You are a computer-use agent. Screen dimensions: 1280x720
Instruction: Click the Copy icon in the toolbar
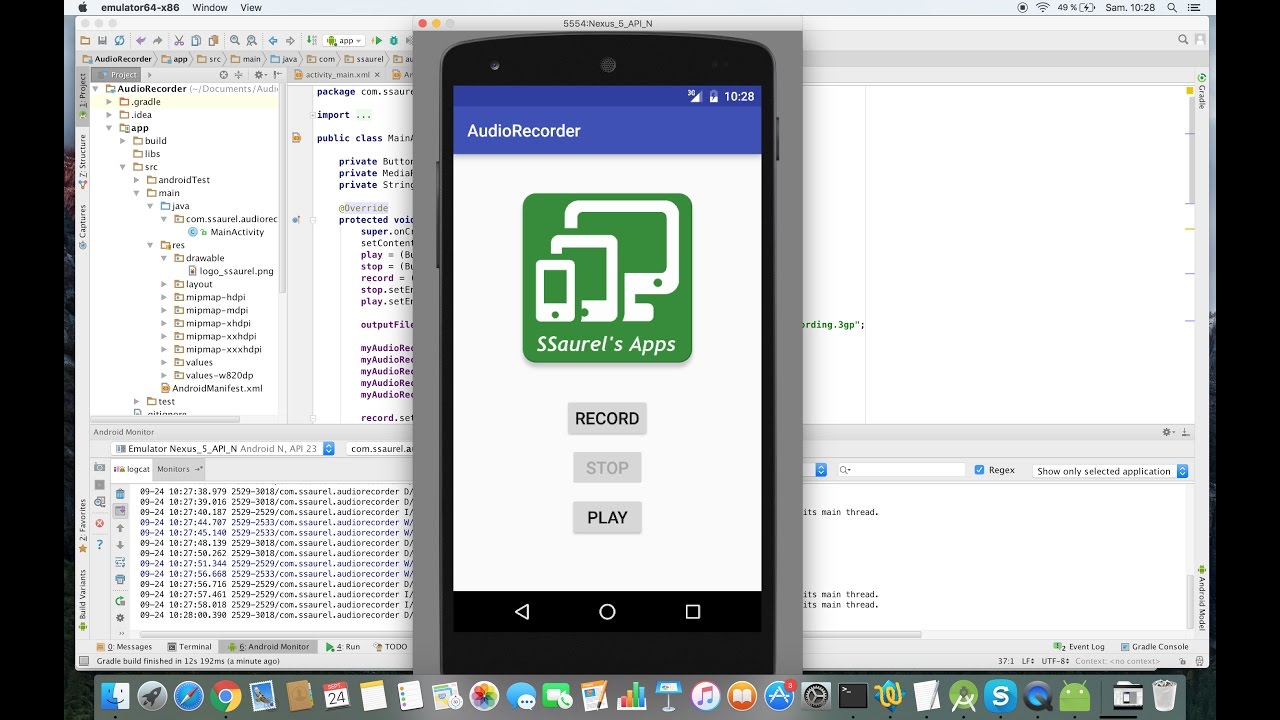tap(196, 40)
